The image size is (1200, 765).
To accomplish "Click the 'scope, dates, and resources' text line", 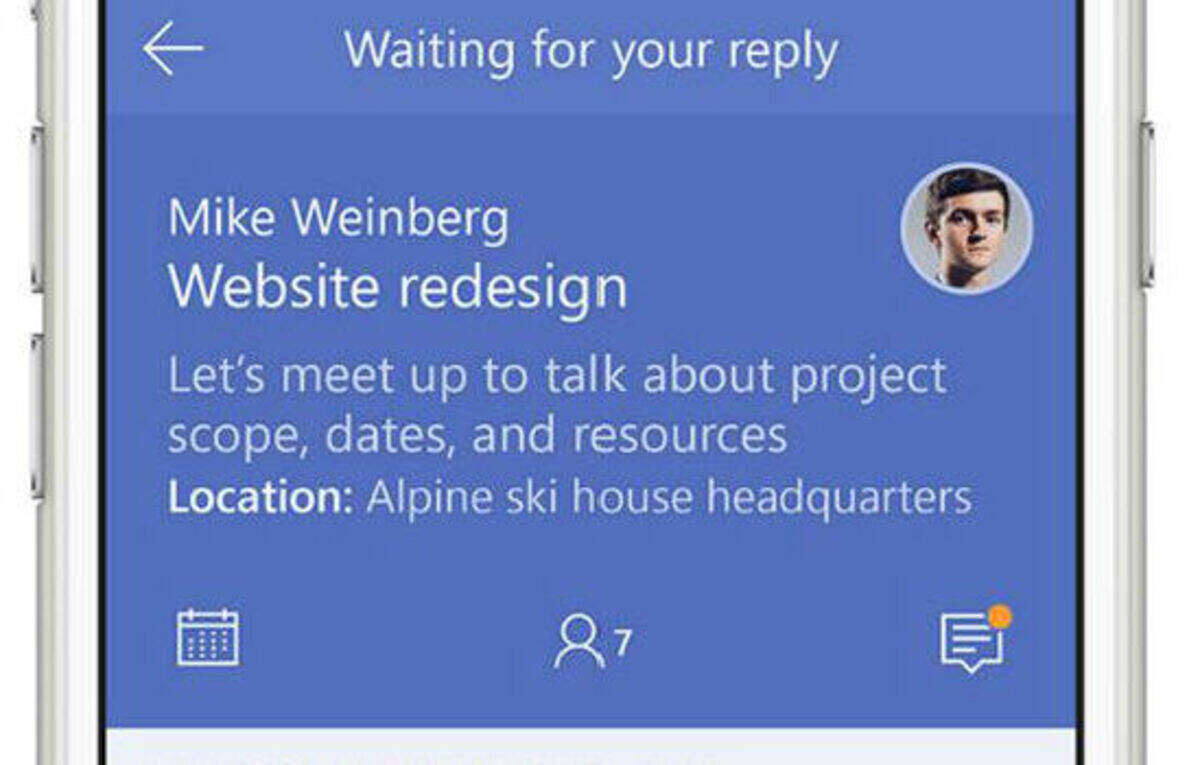I will pyautogui.click(x=477, y=436).
